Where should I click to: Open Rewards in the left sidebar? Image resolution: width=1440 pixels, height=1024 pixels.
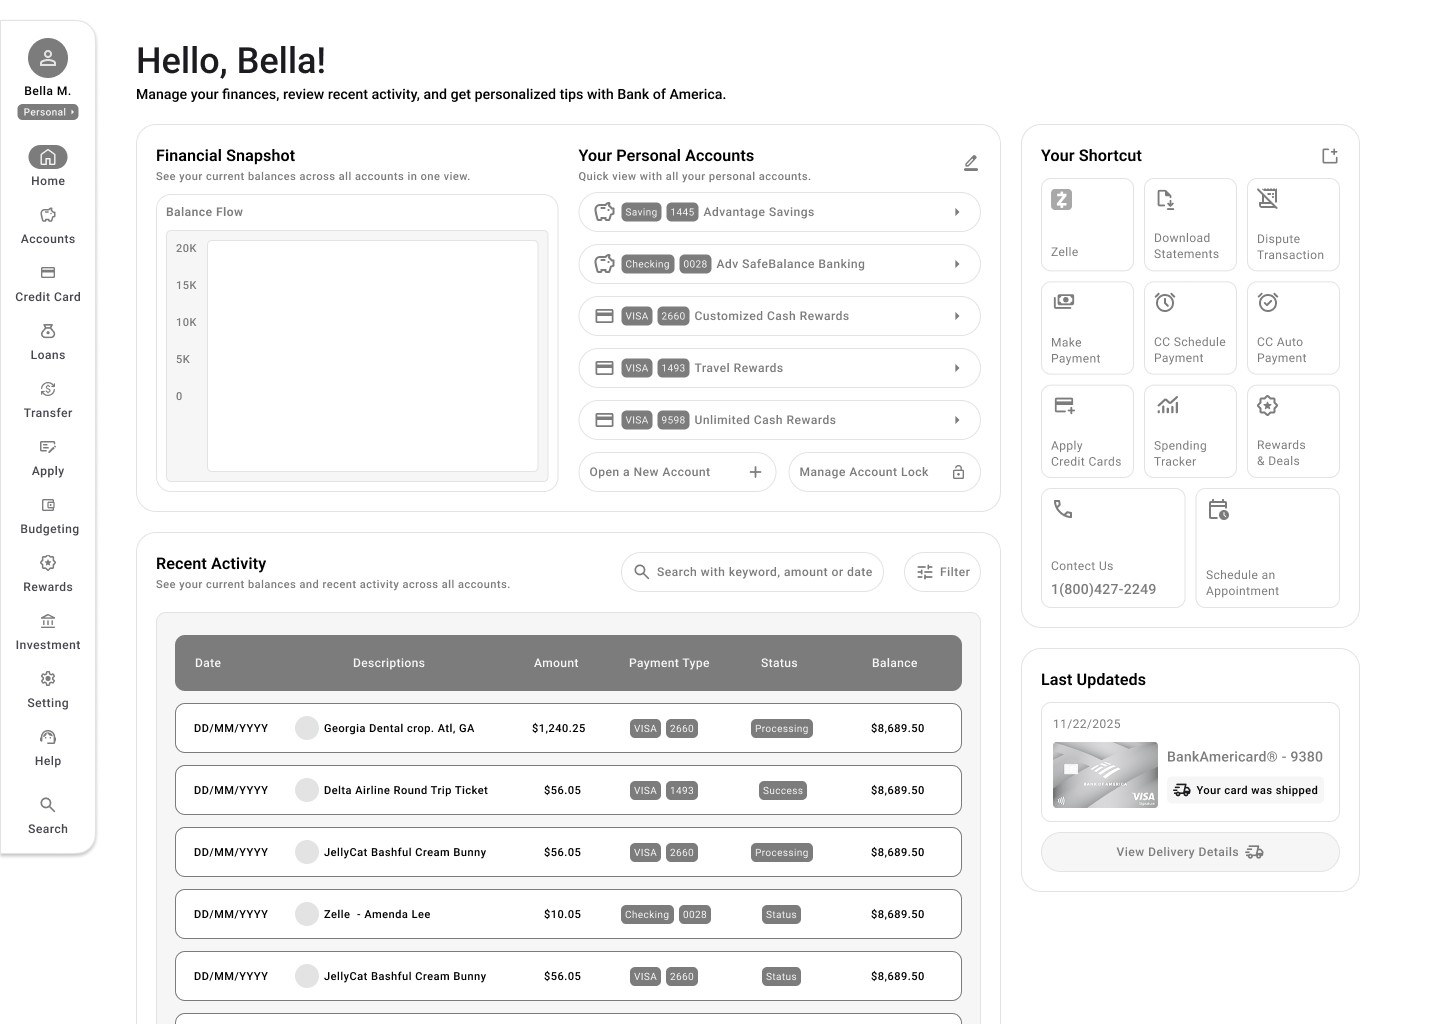click(x=48, y=573)
